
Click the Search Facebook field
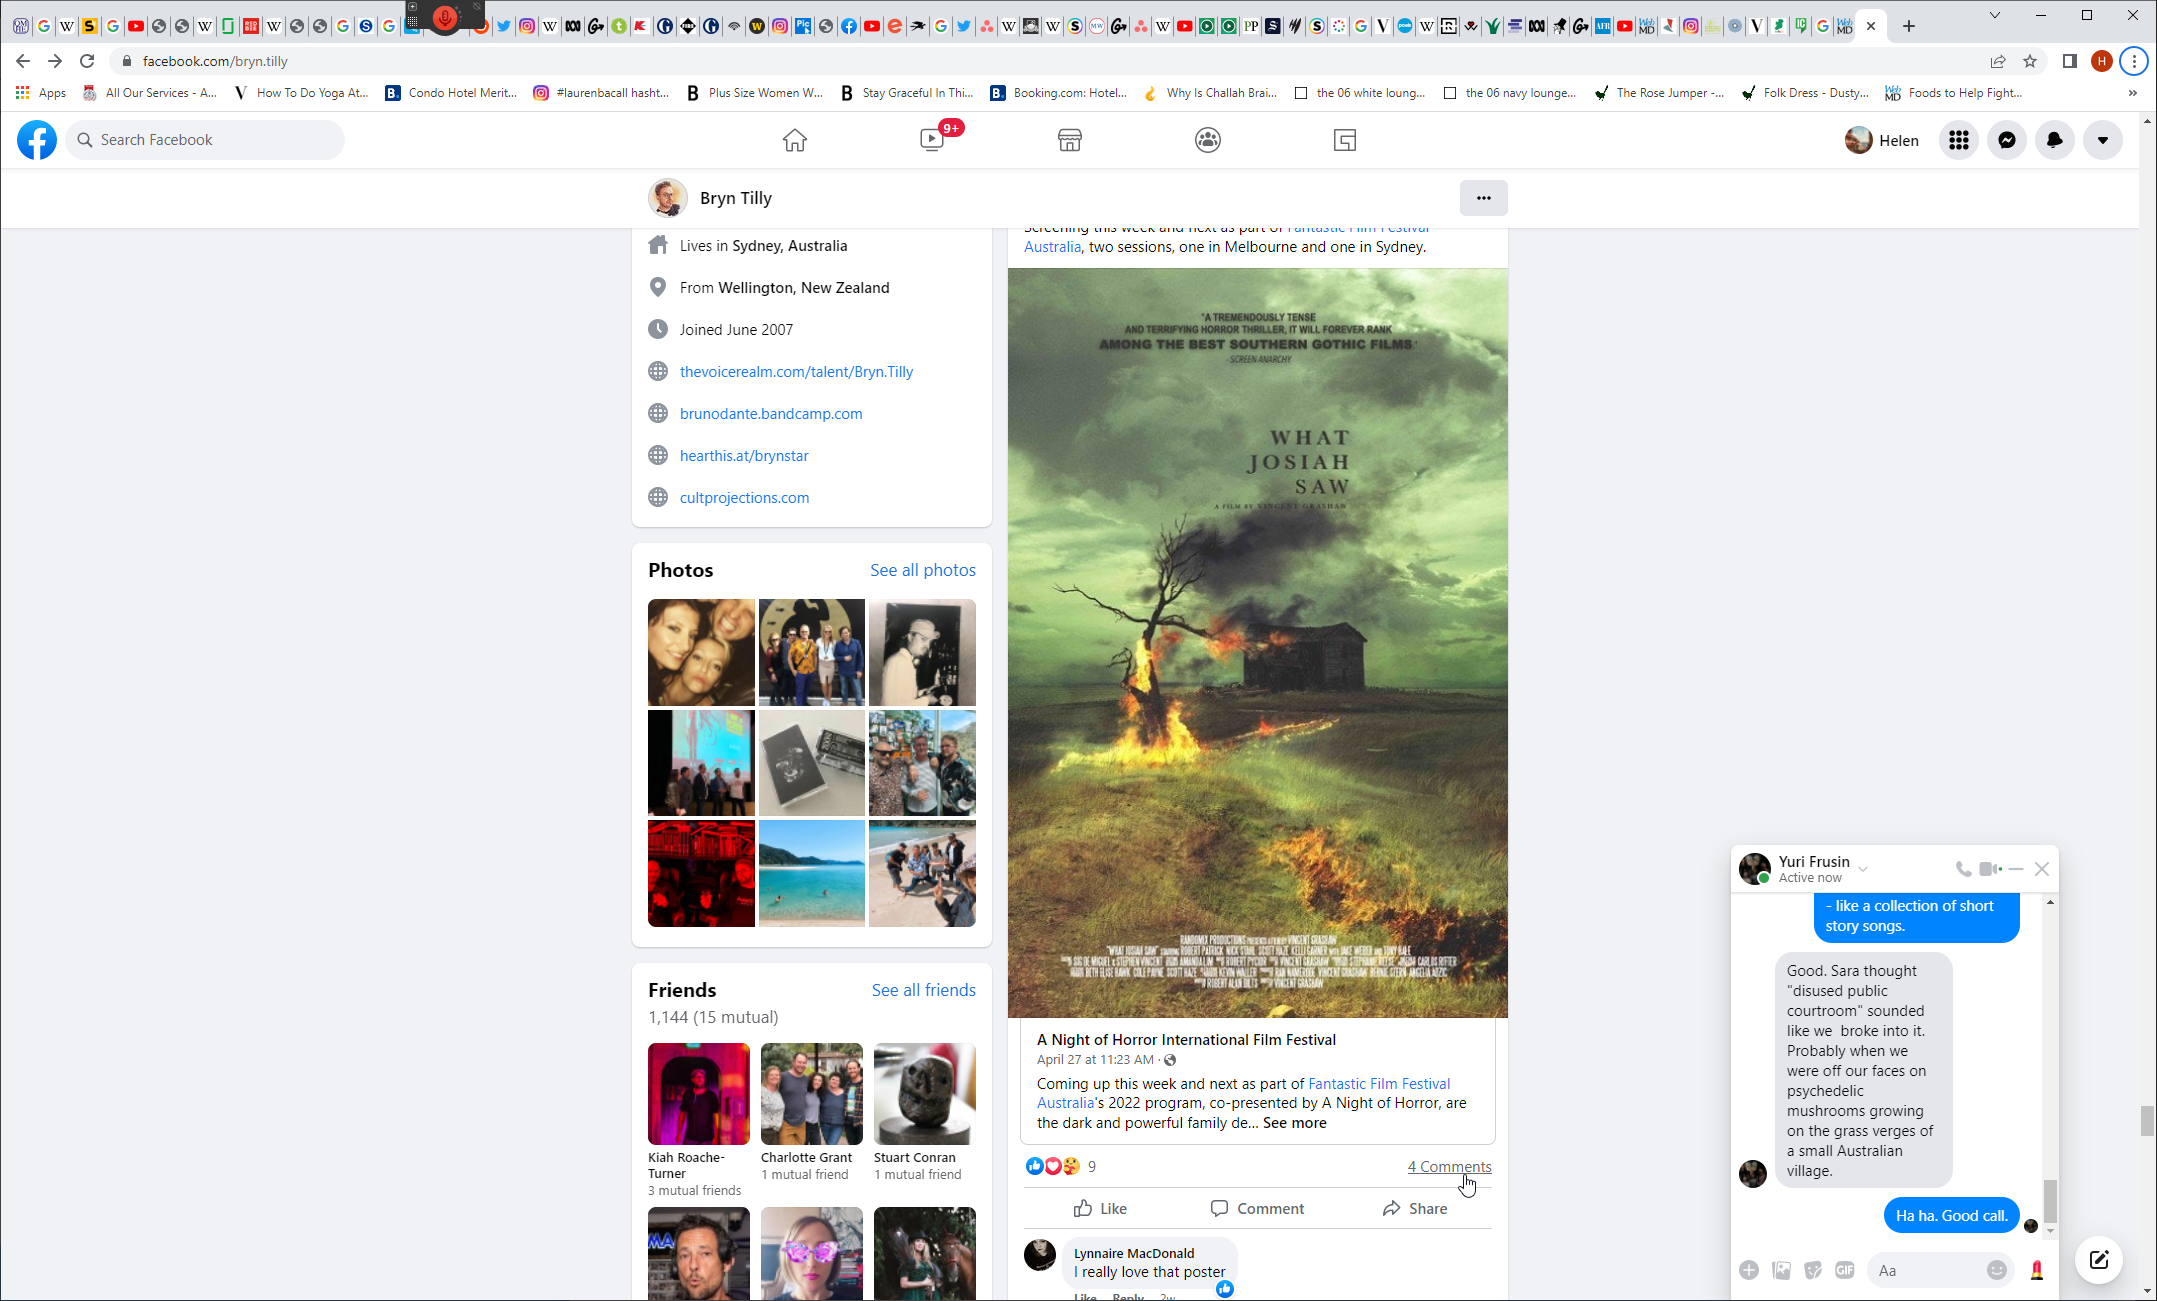click(x=206, y=140)
